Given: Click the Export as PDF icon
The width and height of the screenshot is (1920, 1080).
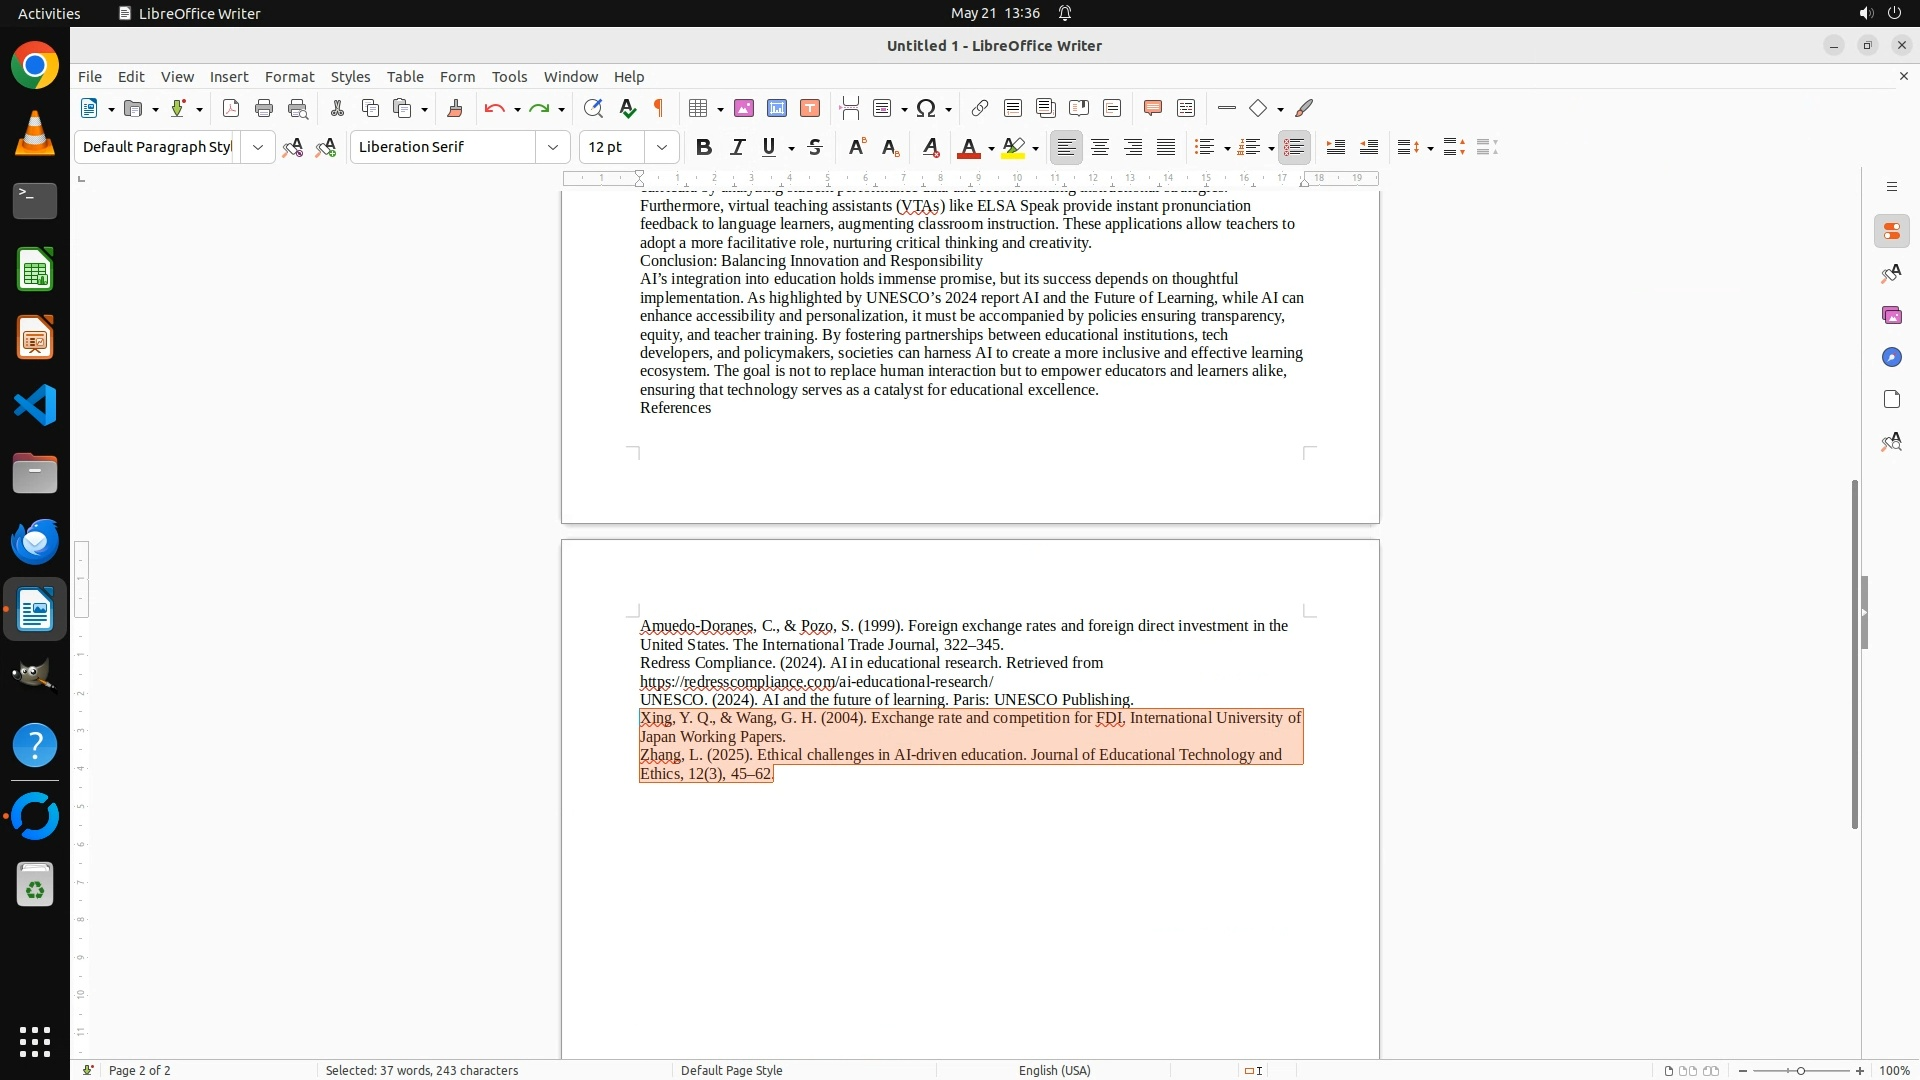Looking at the screenshot, I should (231, 108).
